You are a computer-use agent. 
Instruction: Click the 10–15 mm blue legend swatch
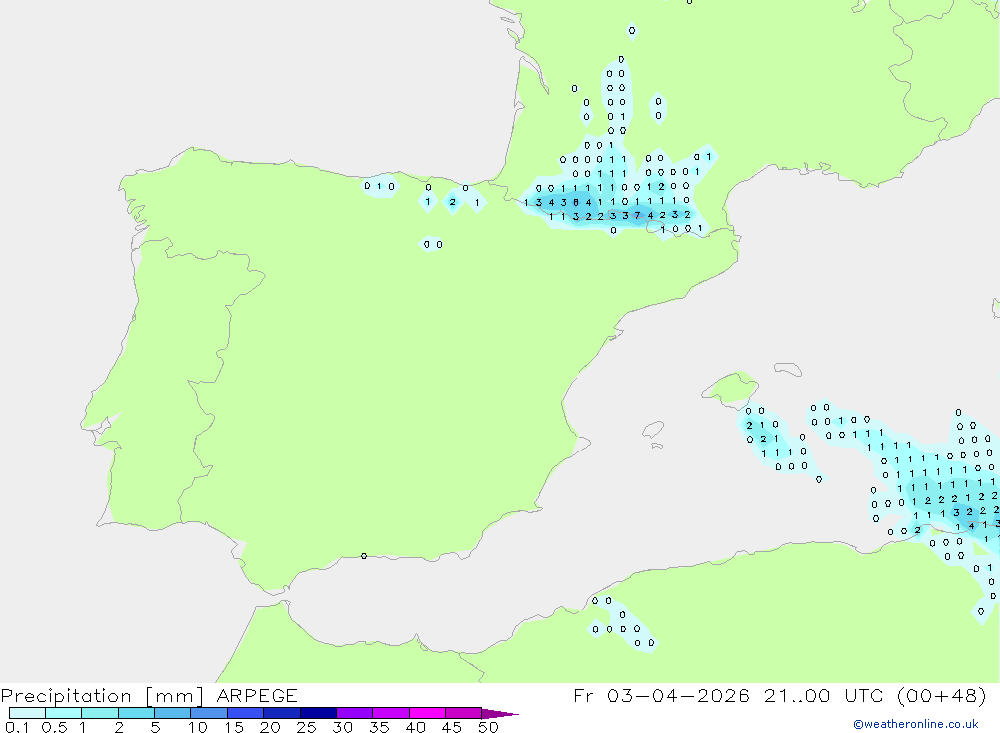209,713
